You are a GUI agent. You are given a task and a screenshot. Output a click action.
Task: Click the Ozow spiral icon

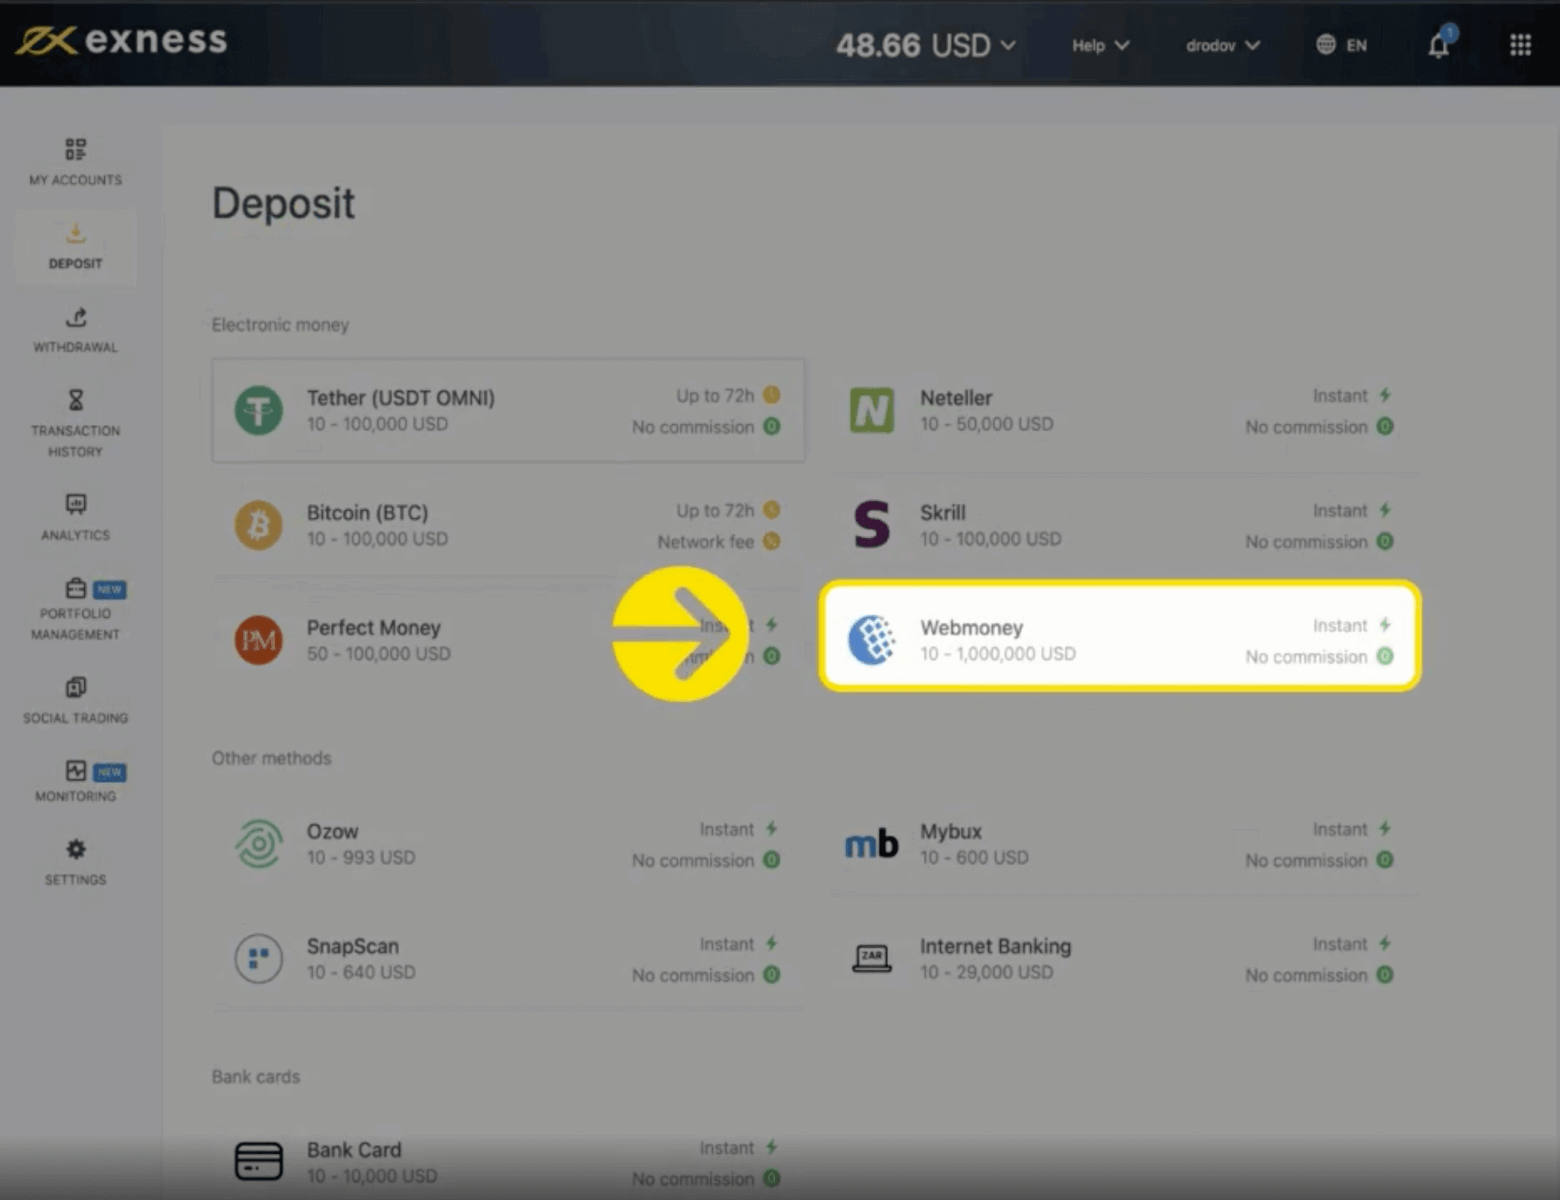tap(259, 844)
